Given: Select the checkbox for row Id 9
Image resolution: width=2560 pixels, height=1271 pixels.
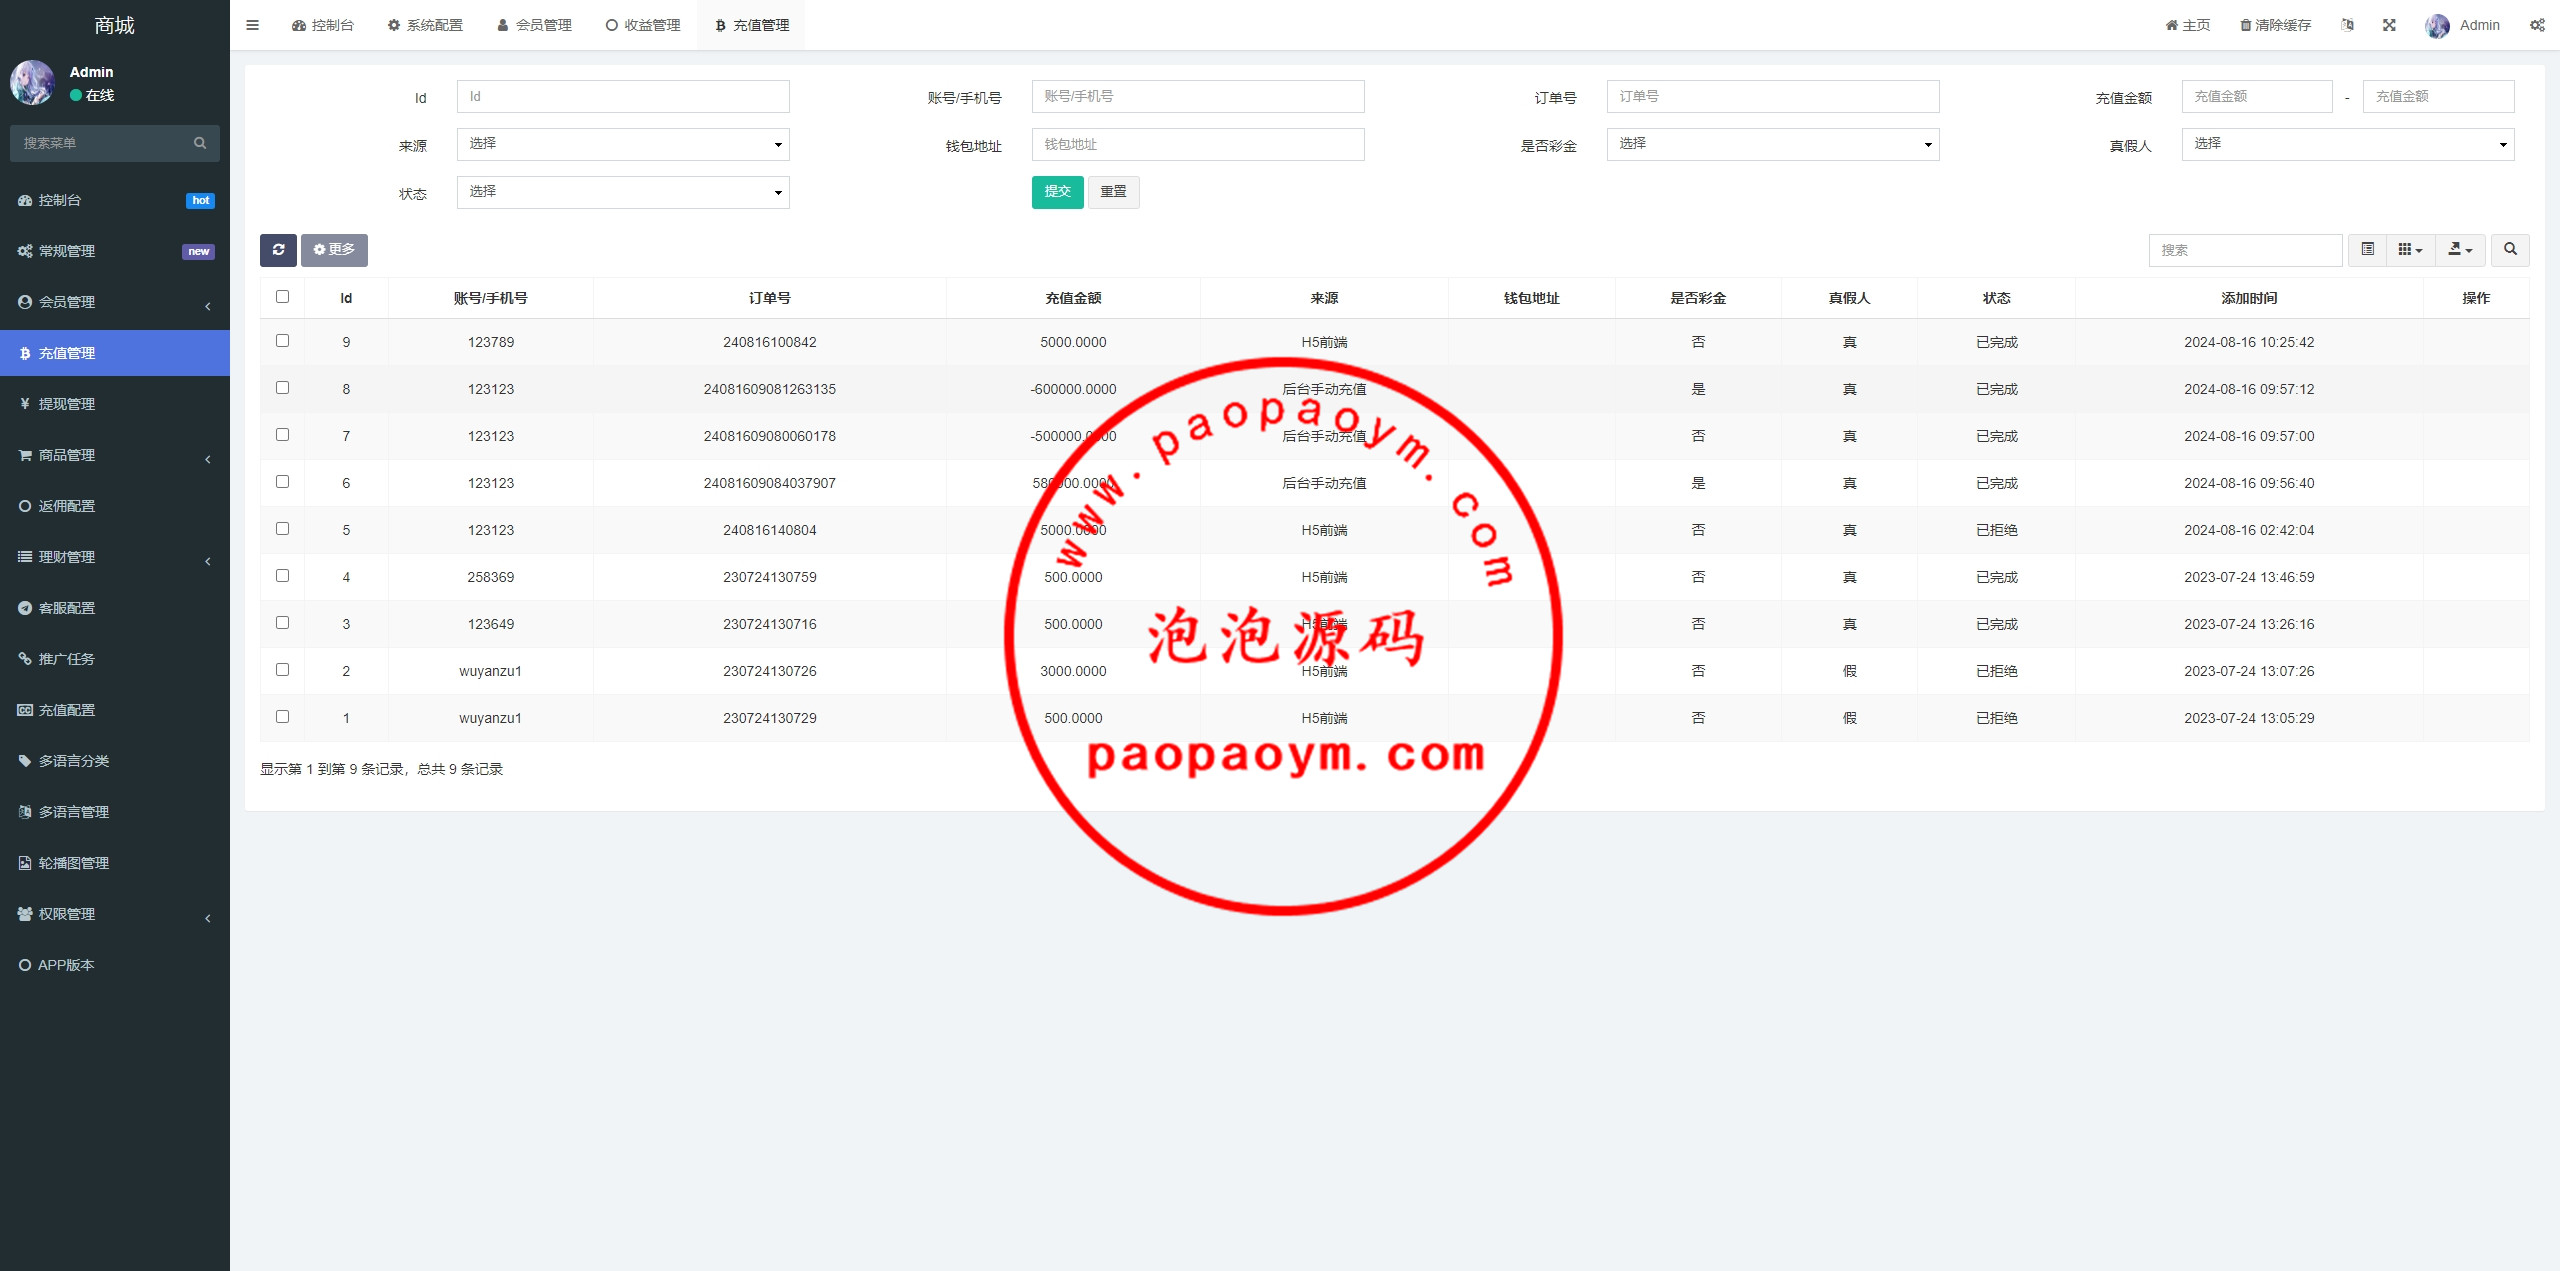Looking at the screenshot, I should coord(282,341).
